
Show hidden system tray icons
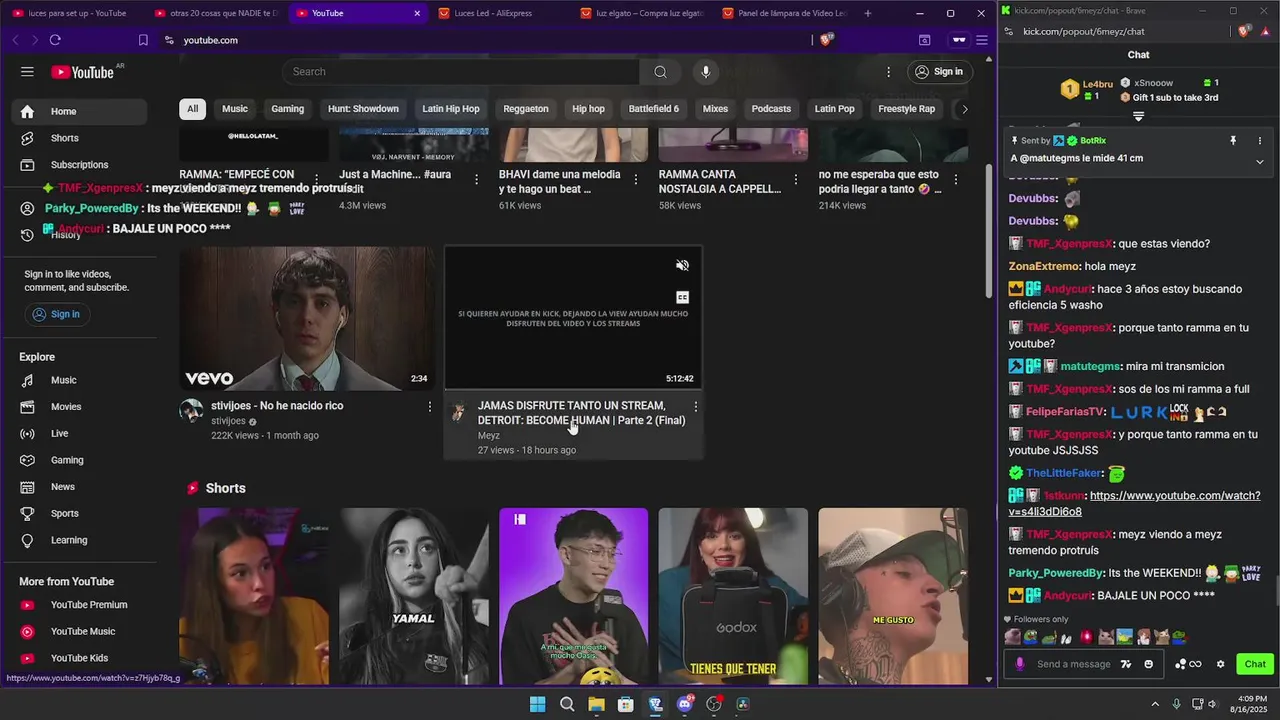pyautogui.click(x=1155, y=704)
